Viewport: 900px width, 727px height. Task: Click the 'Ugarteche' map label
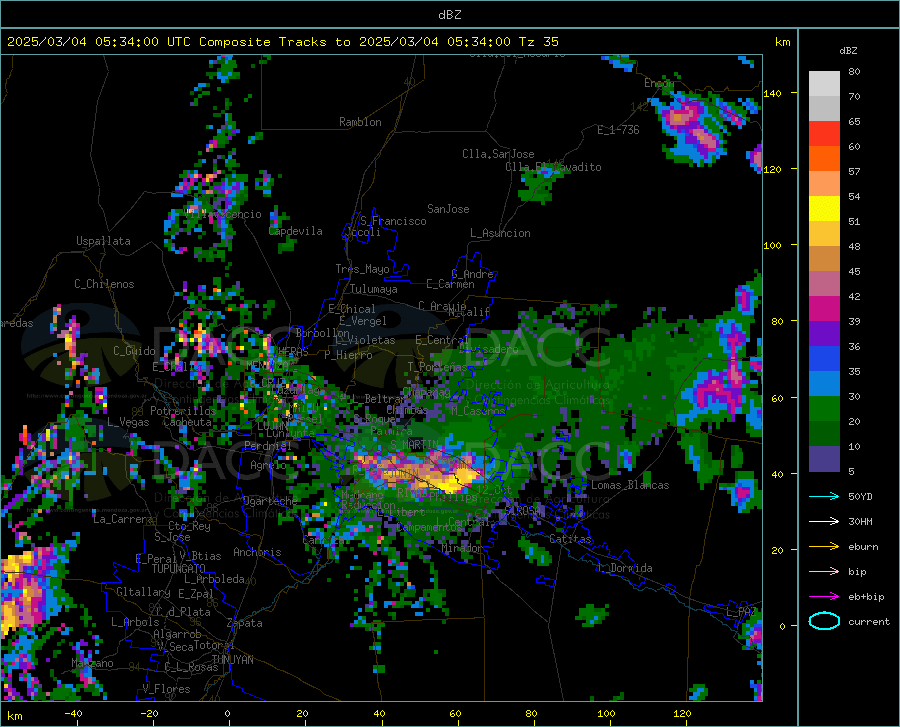pos(270,501)
